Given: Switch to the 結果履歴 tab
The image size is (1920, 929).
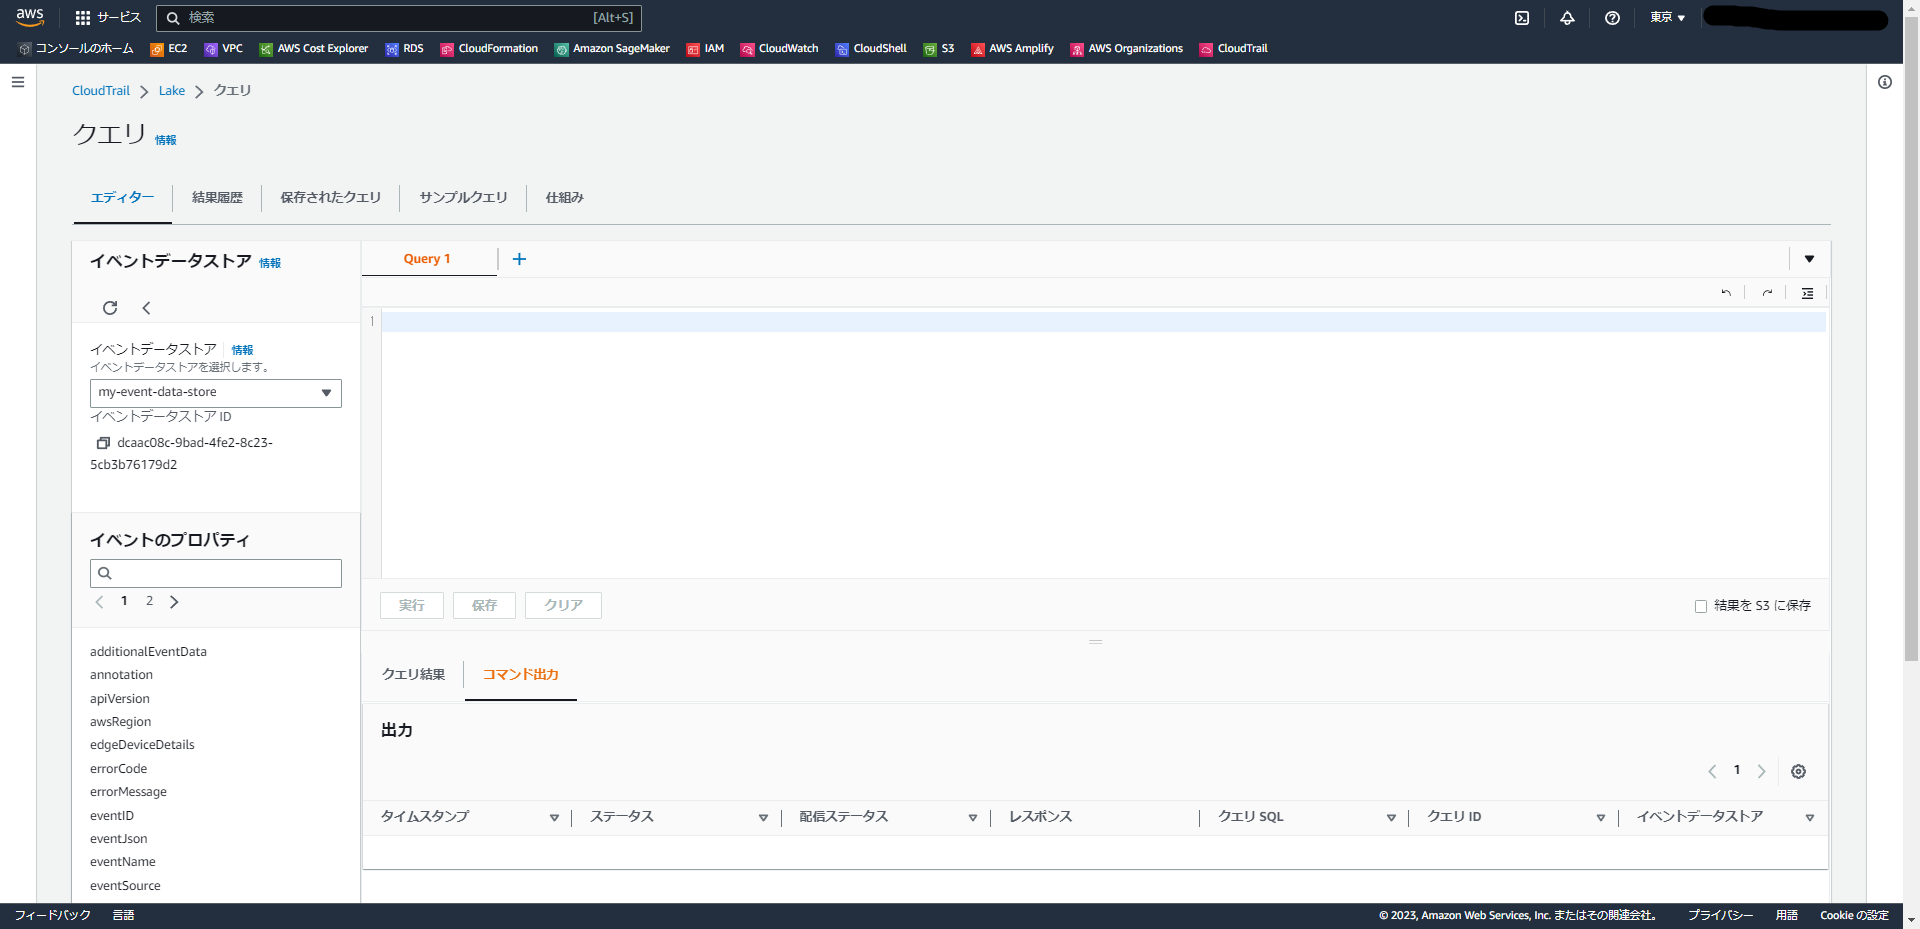Looking at the screenshot, I should pyautogui.click(x=217, y=198).
